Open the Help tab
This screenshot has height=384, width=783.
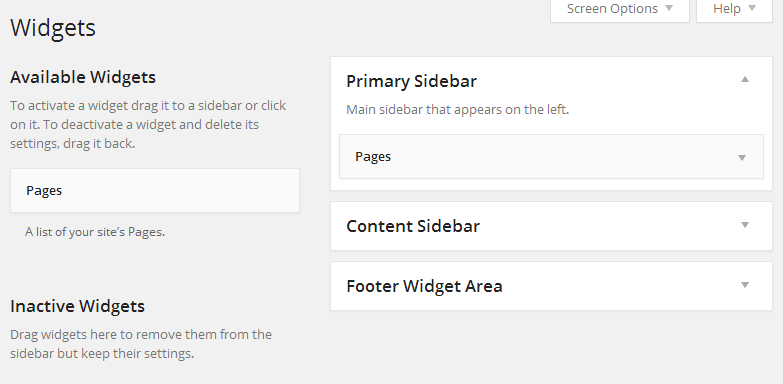734,9
